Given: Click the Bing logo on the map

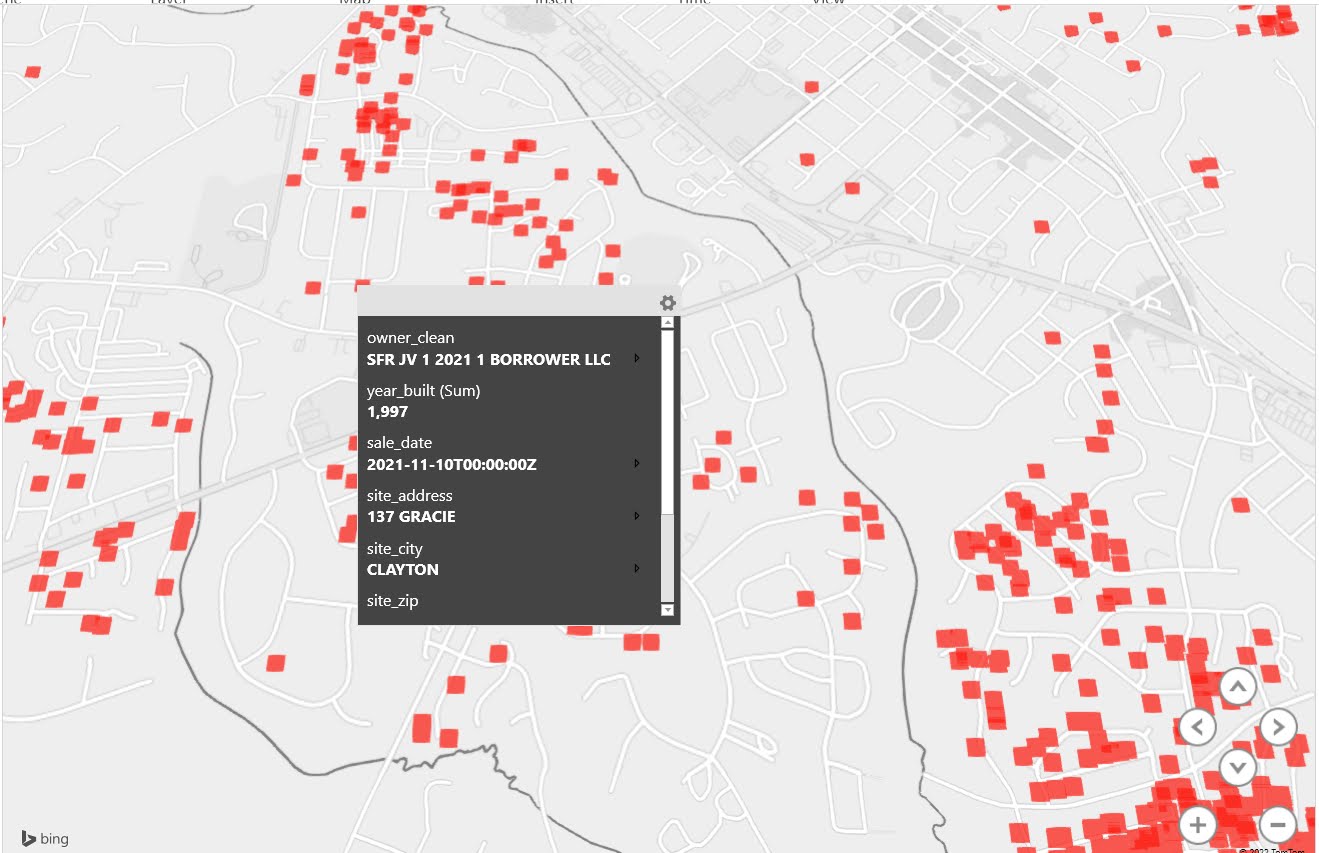Looking at the screenshot, I should tap(46, 838).
